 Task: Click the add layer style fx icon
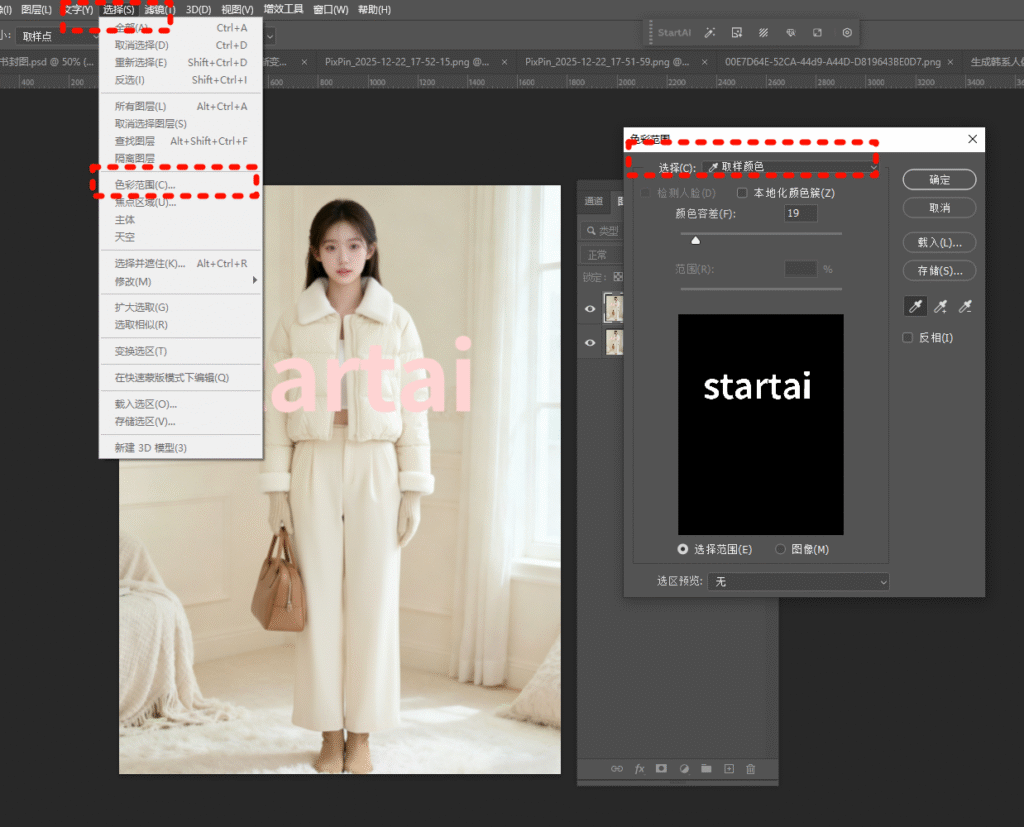[x=640, y=768]
